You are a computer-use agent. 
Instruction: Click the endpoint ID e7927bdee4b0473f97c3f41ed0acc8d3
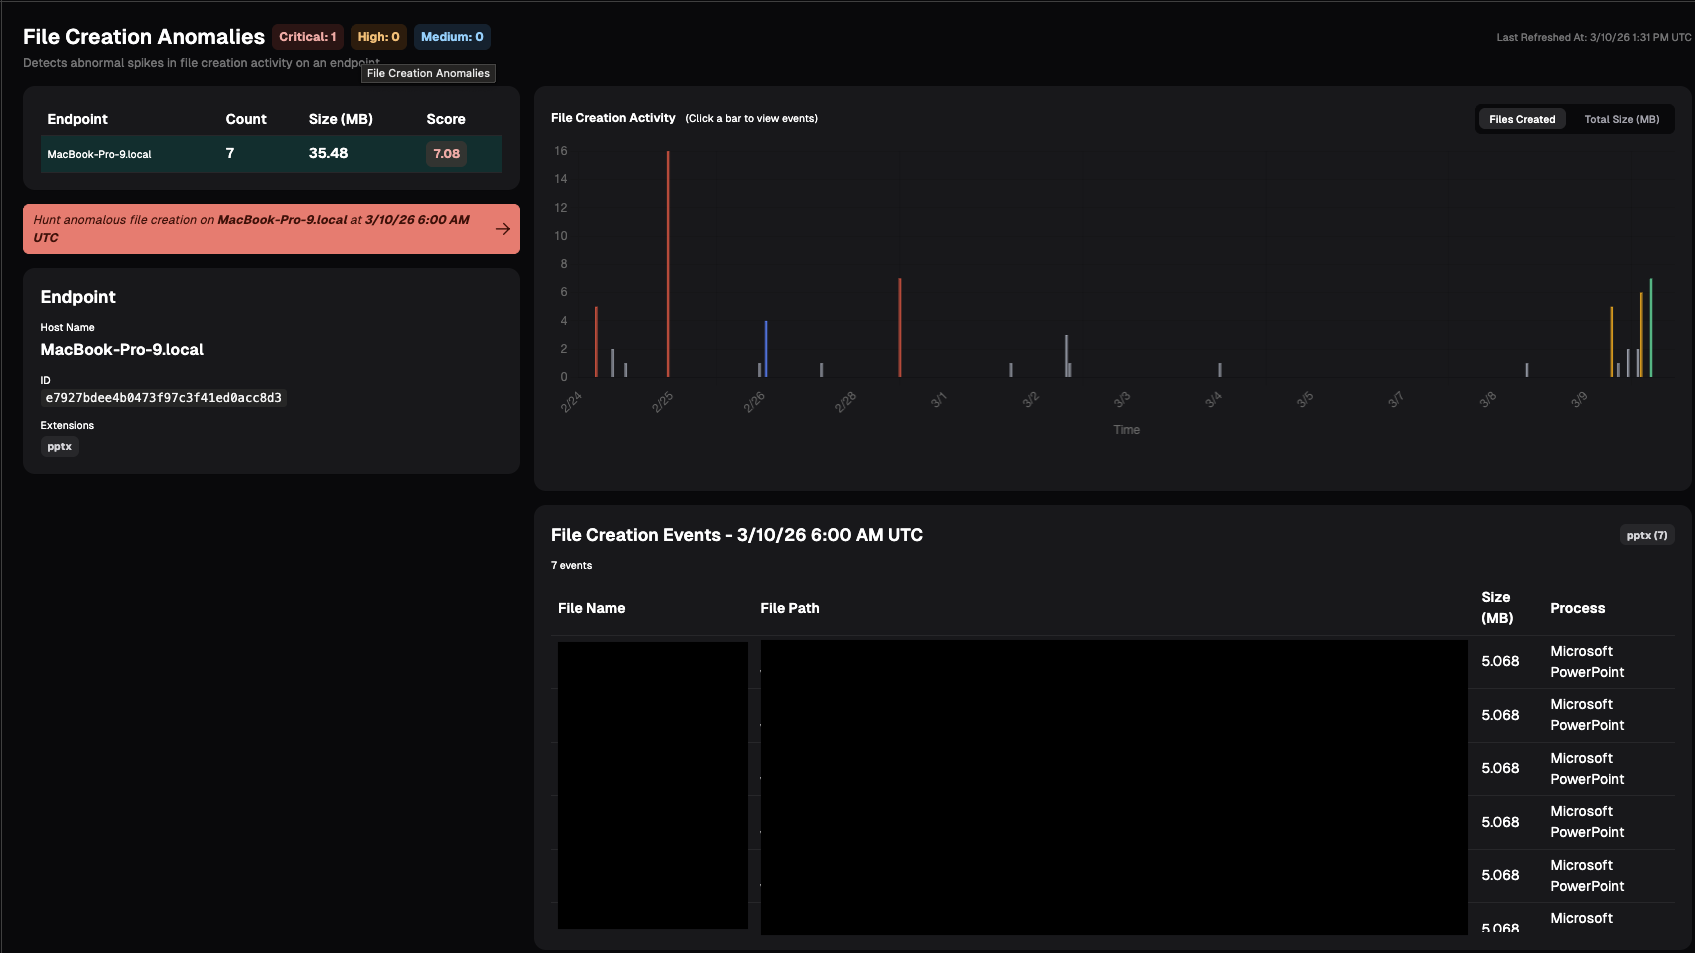[x=164, y=398]
